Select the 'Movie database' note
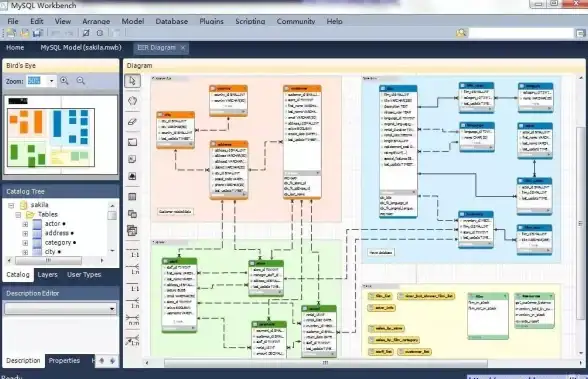 pos(381,253)
